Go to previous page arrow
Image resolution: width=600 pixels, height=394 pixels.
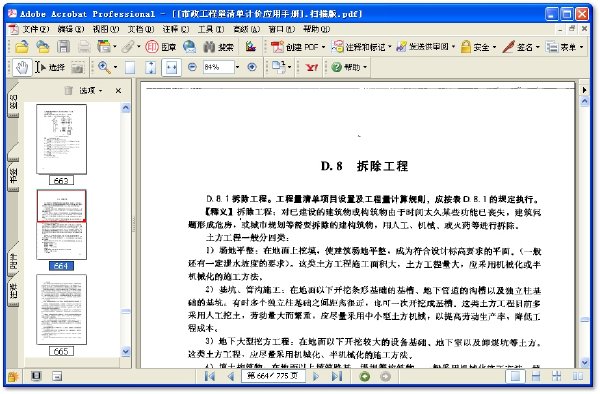(230, 376)
